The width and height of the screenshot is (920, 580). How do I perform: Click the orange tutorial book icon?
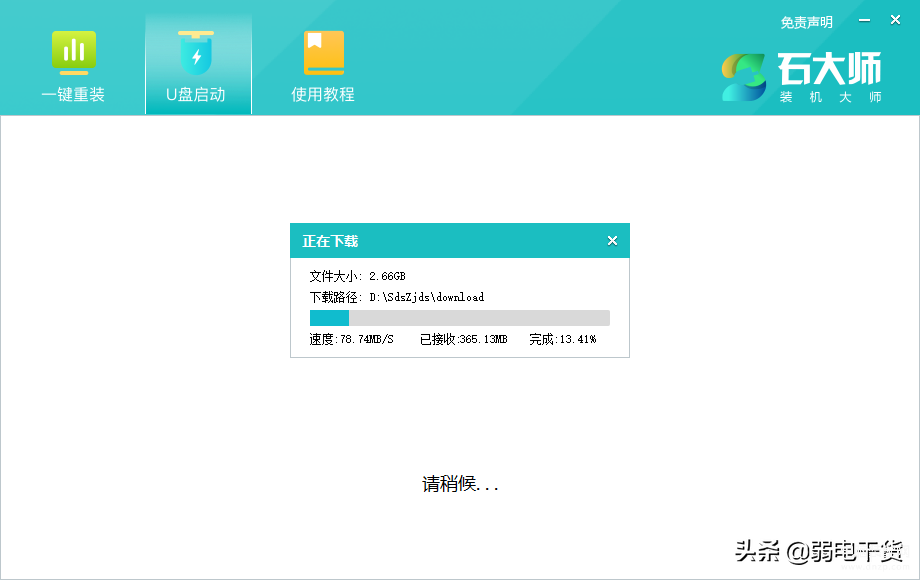[x=323, y=52]
